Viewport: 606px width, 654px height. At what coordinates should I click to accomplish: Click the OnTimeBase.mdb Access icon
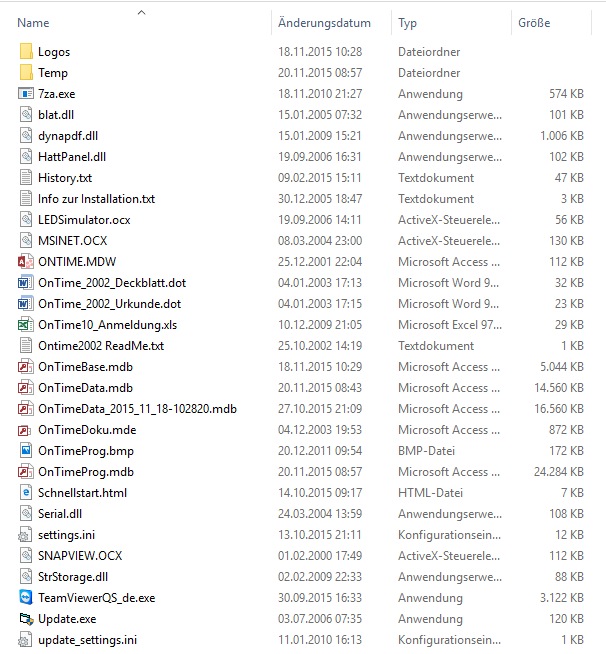[x=26, y=367]
